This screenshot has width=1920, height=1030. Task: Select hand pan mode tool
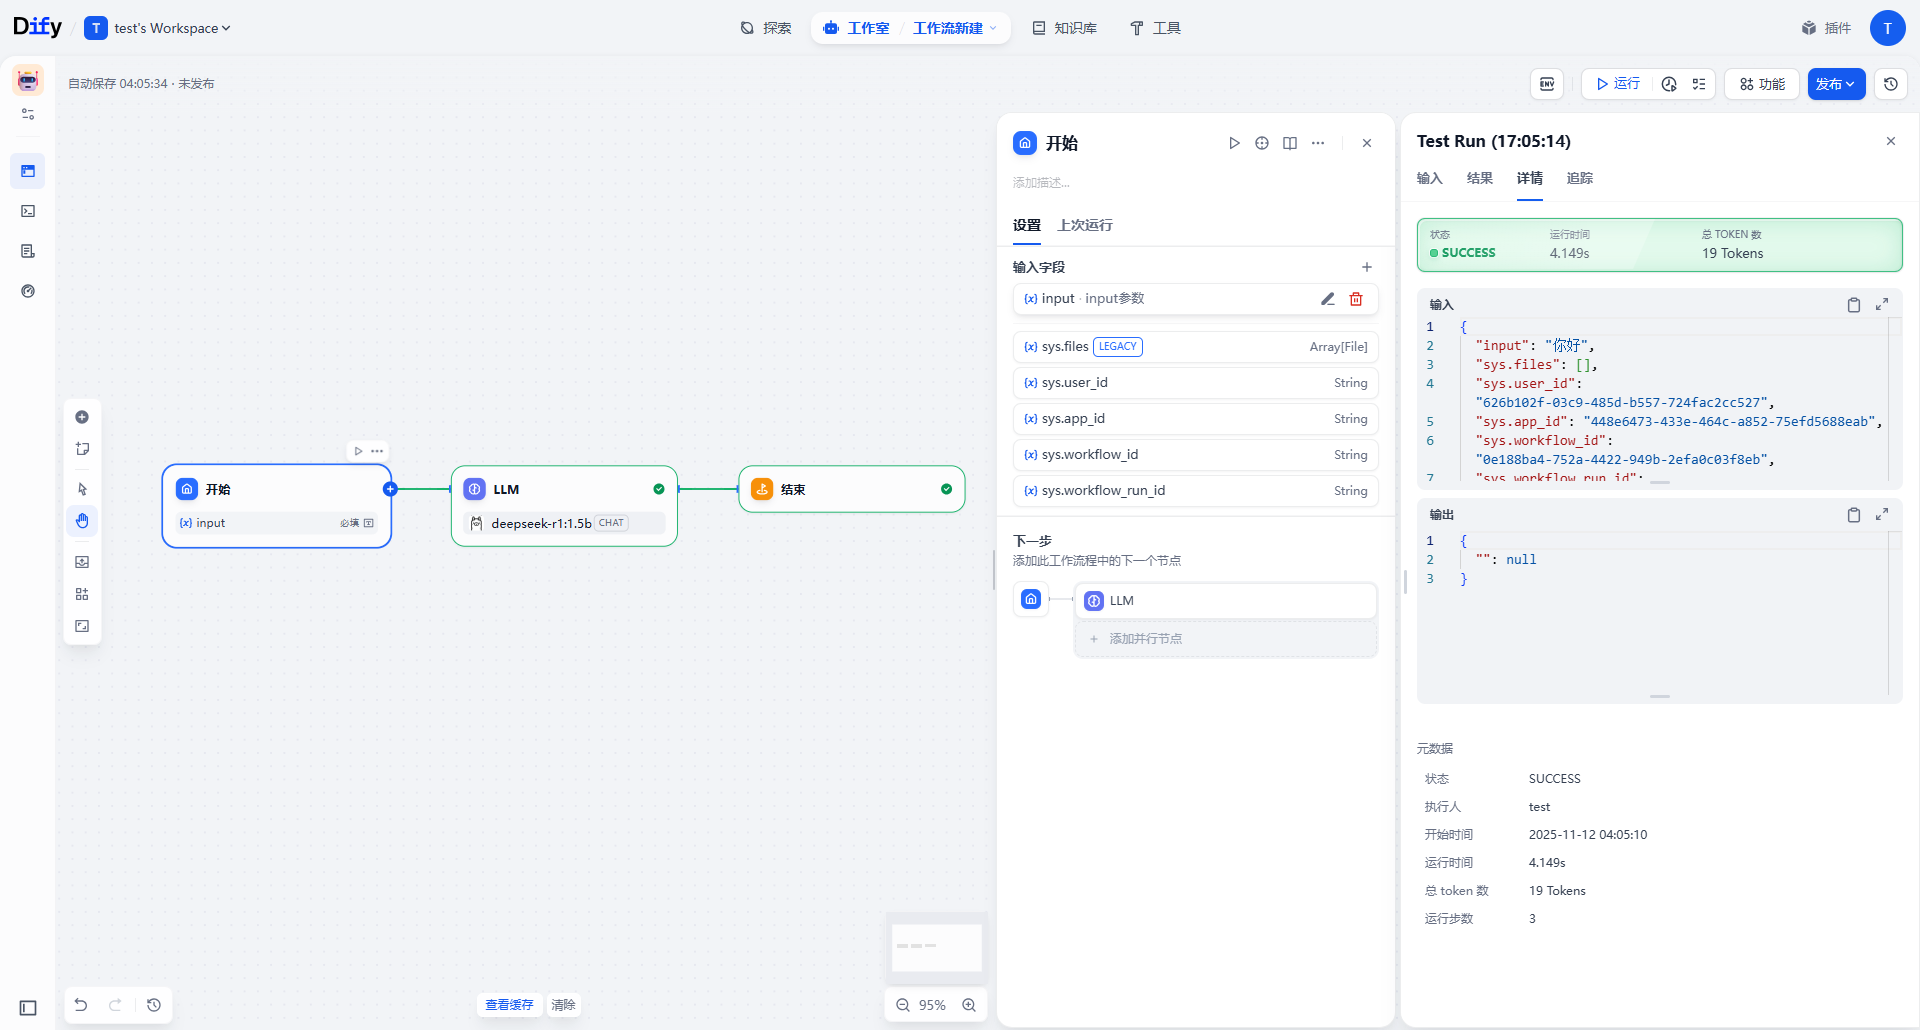82,521
